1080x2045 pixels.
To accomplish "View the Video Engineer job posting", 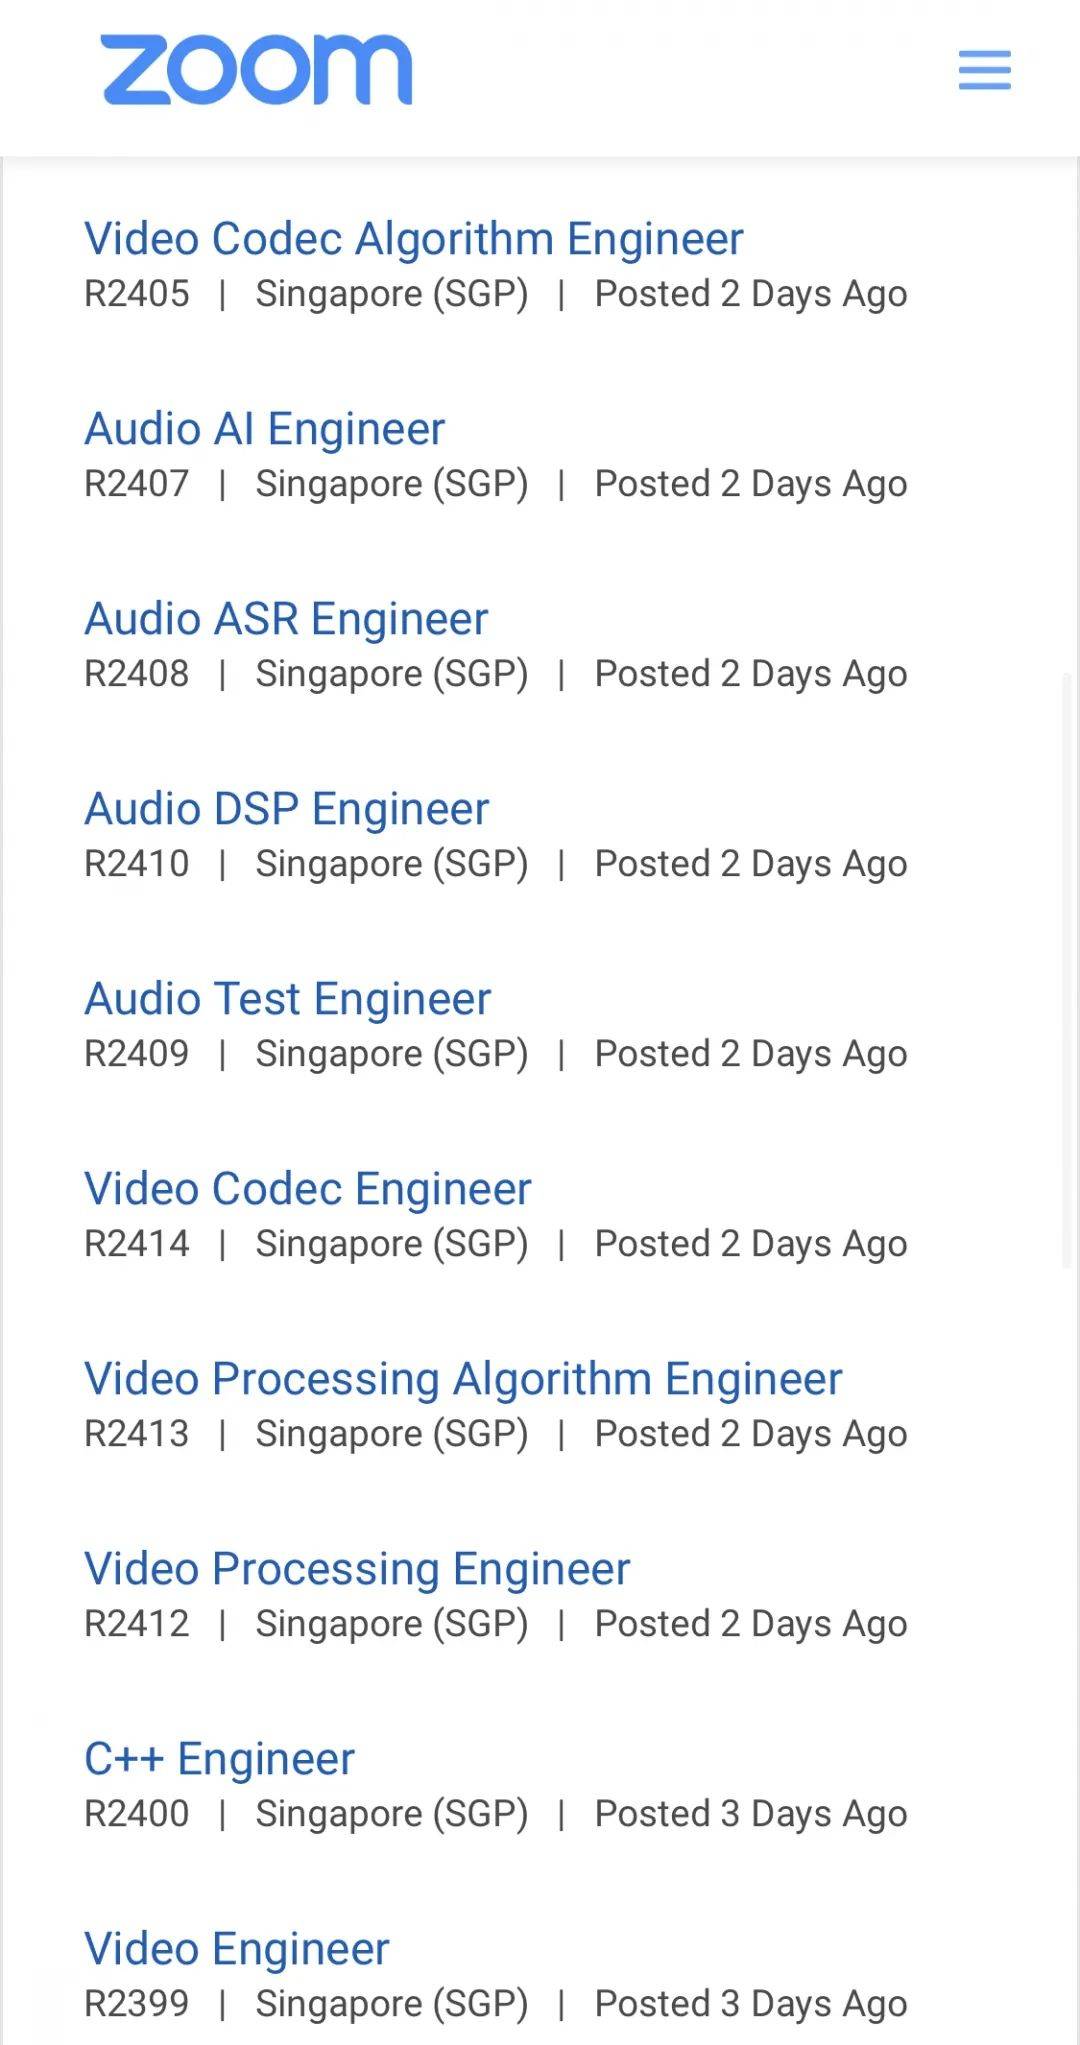I will tap(236, 1949).
